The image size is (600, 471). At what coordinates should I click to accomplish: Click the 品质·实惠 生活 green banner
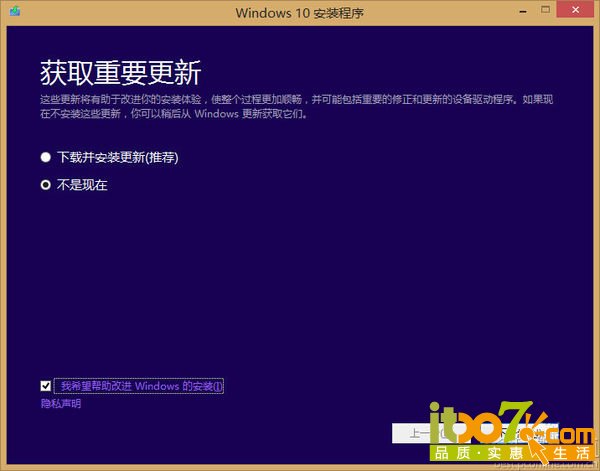[512, 453]
